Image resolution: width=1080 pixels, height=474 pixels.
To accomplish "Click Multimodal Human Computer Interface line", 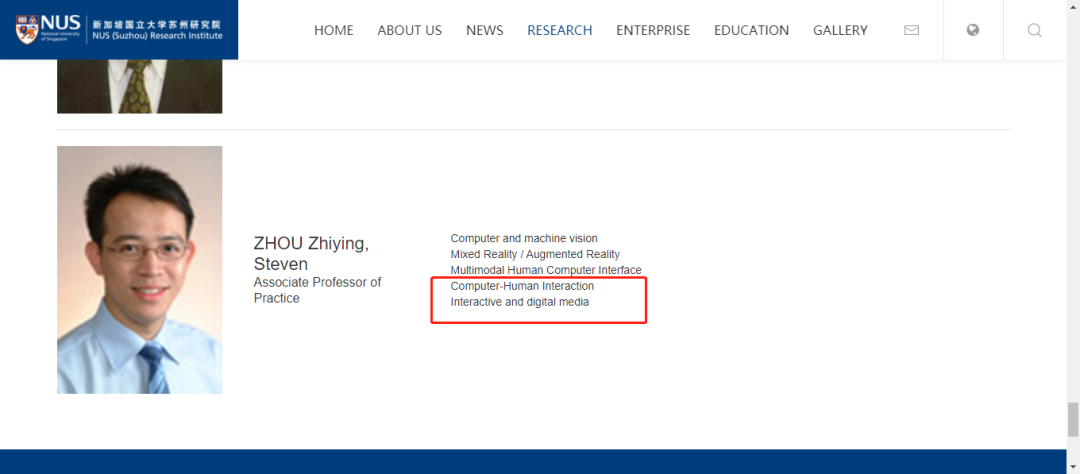I will 546,270.
